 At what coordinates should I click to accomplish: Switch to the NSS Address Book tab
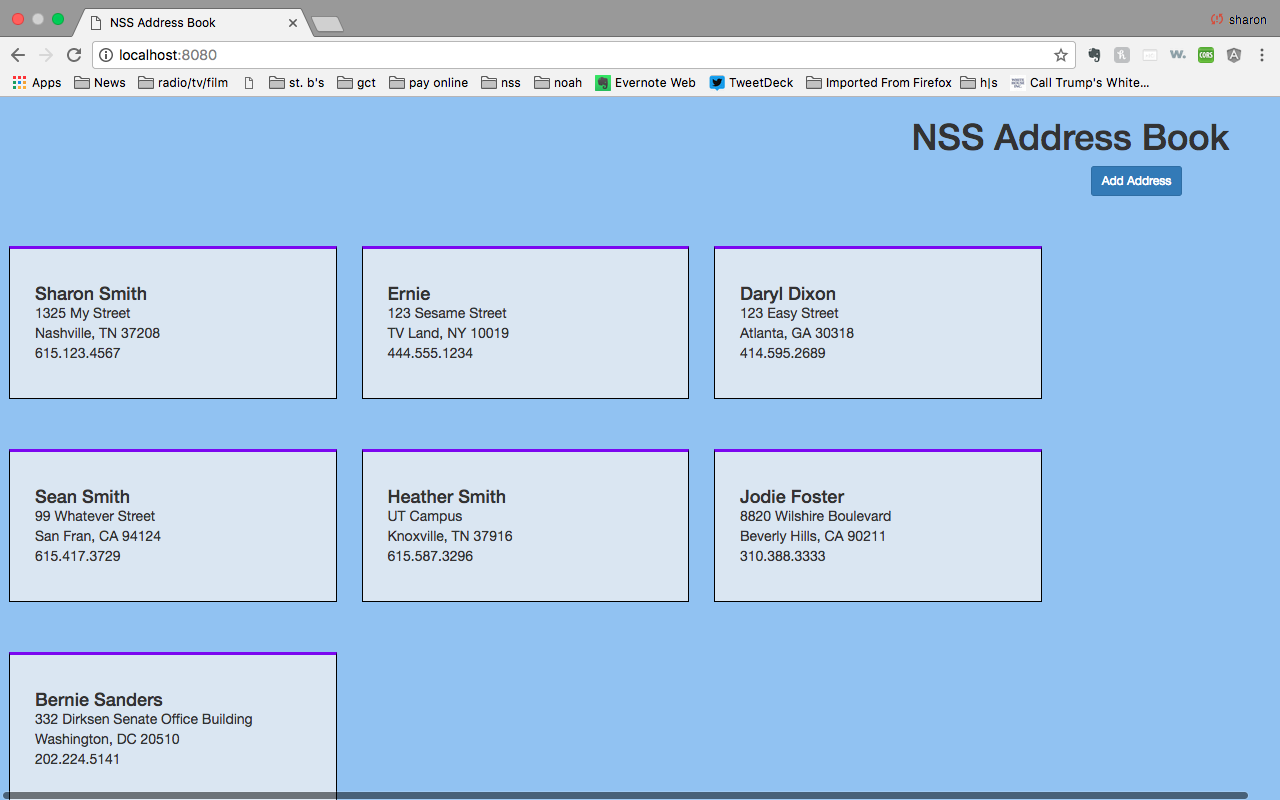pos(180,22)
